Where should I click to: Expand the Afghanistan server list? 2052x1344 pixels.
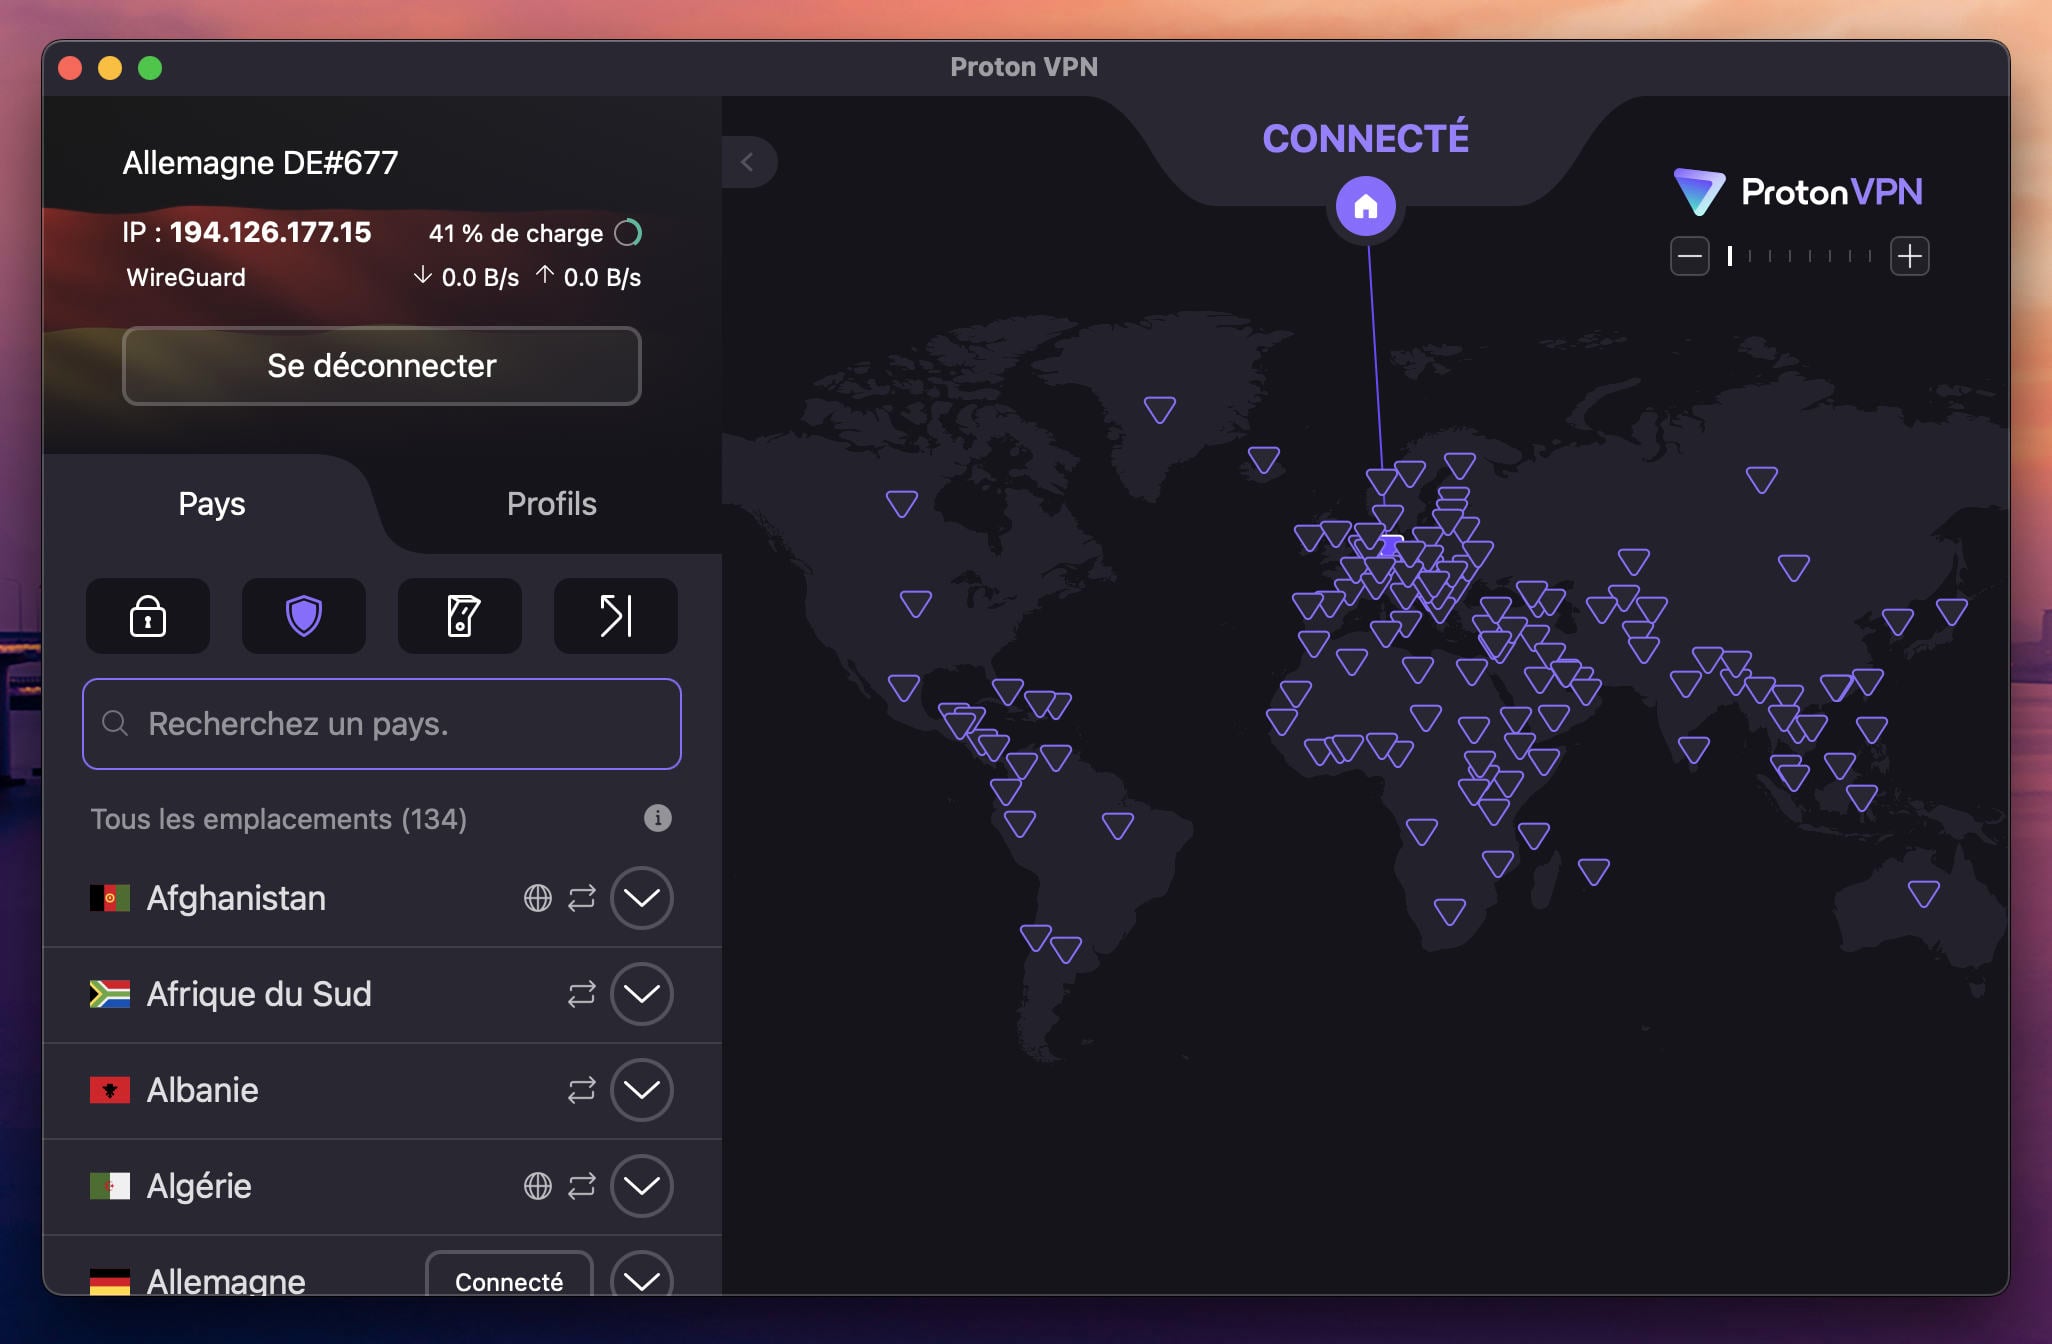point(643,898)
